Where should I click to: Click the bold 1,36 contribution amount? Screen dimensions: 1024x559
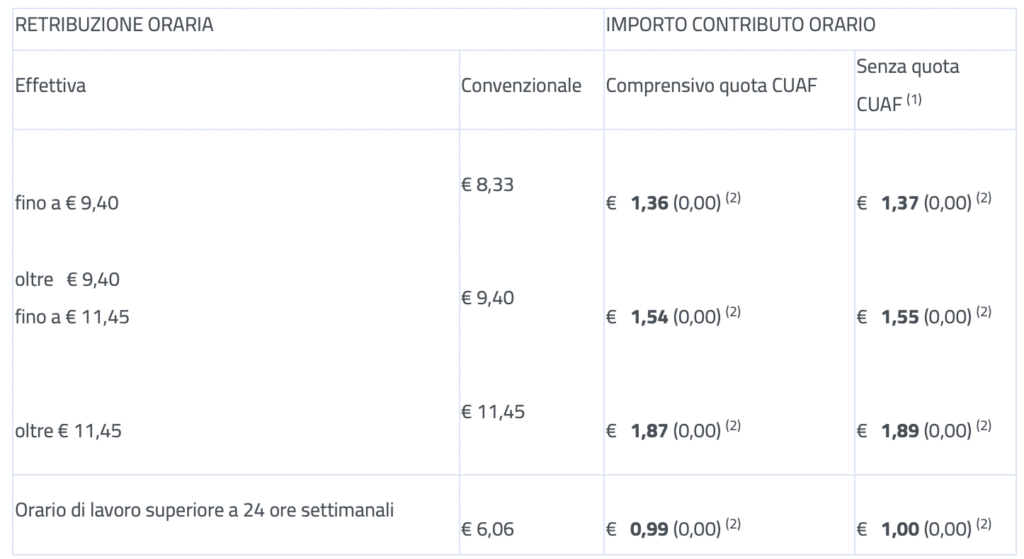649,203
